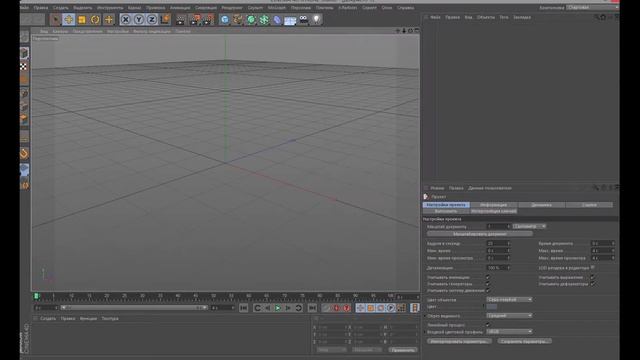Select the Live Selection arrow tool

tap(56, 19)
